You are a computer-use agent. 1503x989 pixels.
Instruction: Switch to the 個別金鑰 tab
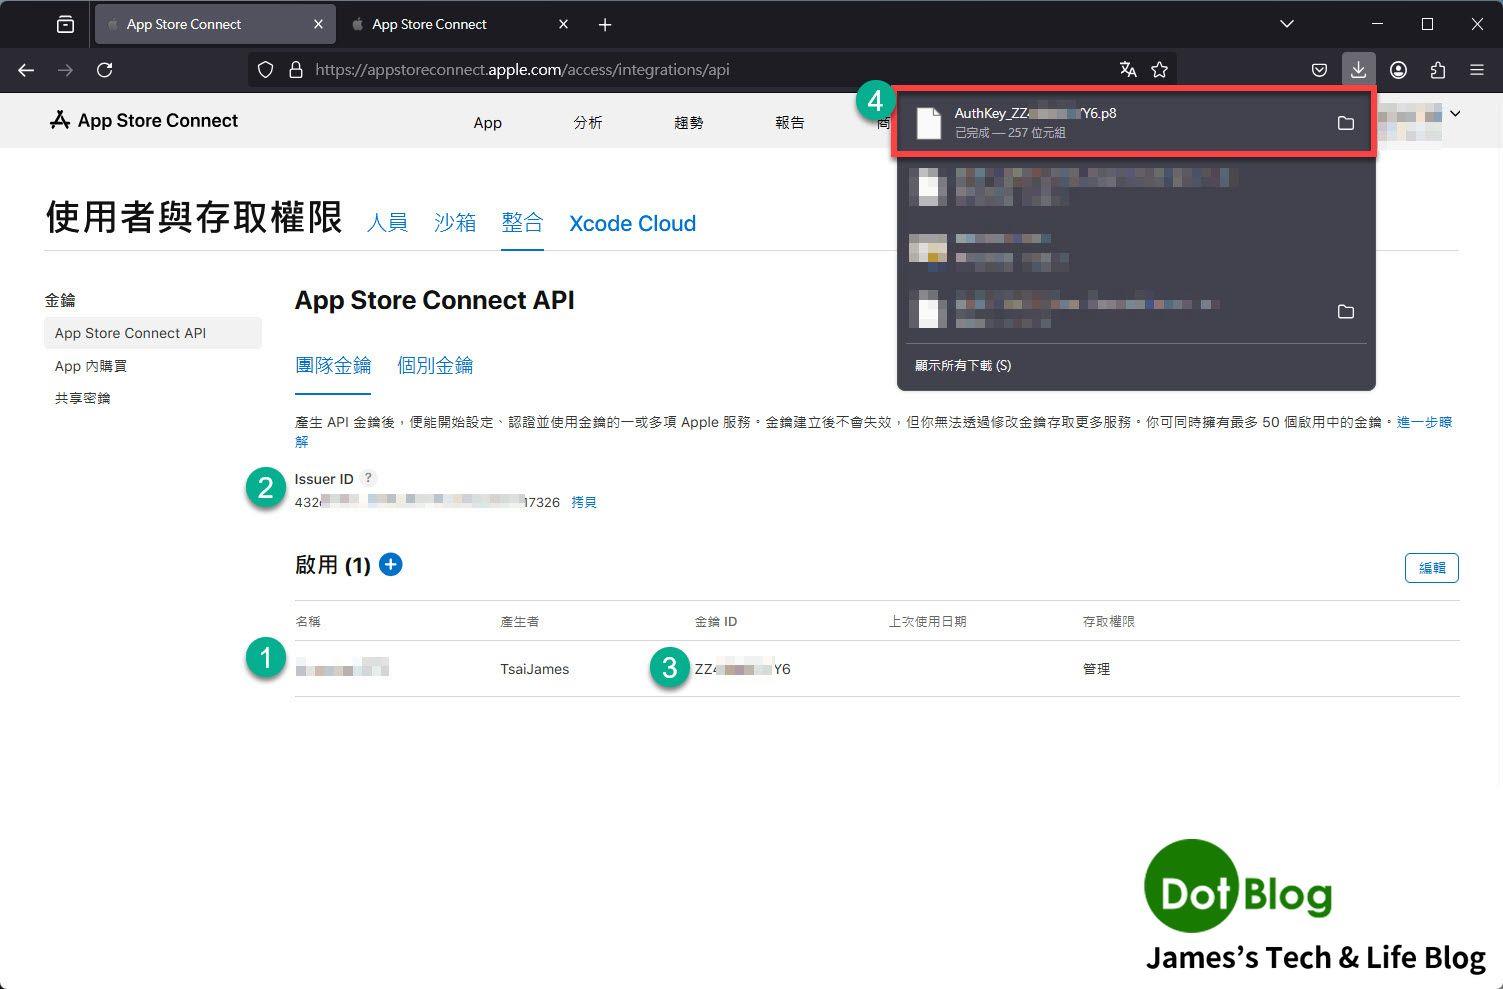click(x=435, y=366)
